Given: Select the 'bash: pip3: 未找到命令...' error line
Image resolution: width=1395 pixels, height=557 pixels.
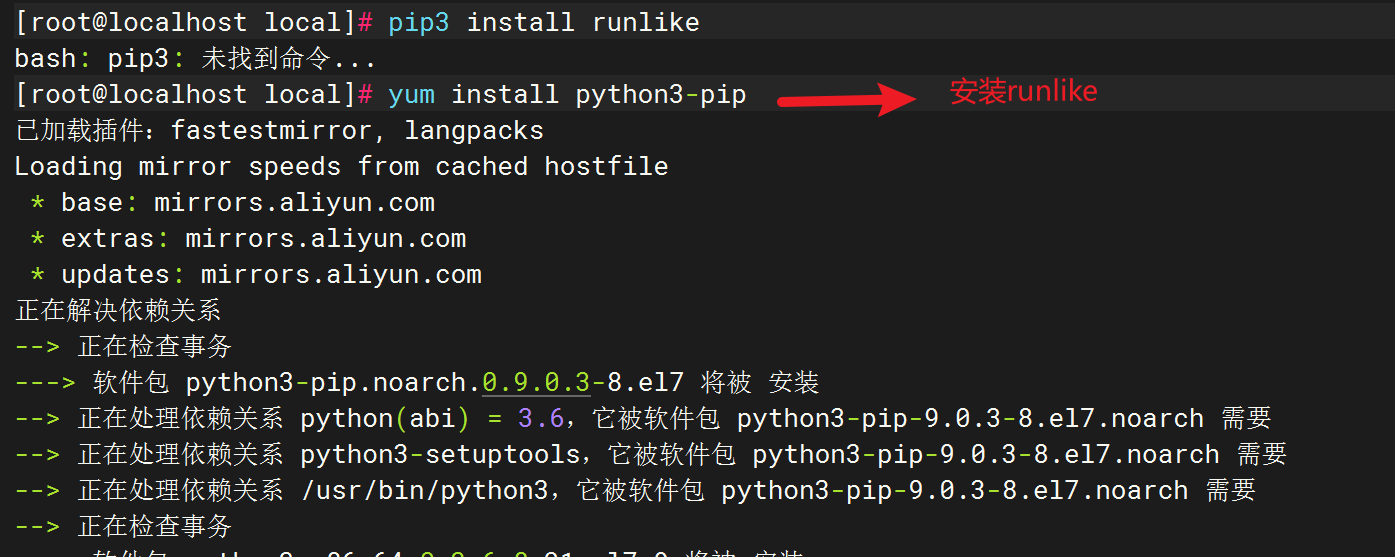Looking at the screenshot, I should tap(196, 59).
